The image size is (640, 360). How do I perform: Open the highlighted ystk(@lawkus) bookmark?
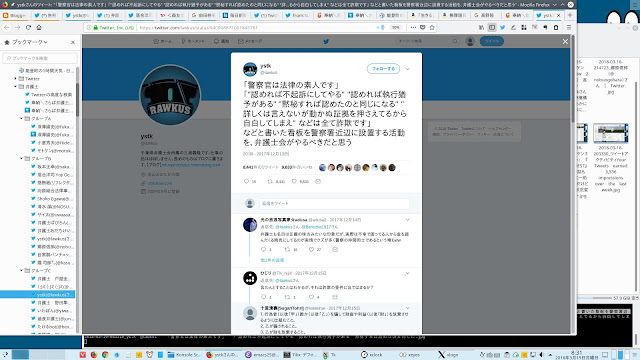point(38,294)
